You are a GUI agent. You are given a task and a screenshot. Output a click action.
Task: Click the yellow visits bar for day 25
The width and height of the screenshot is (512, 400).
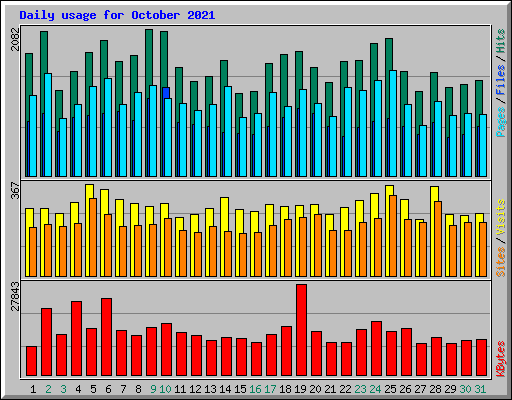click(x=387, y=231)
